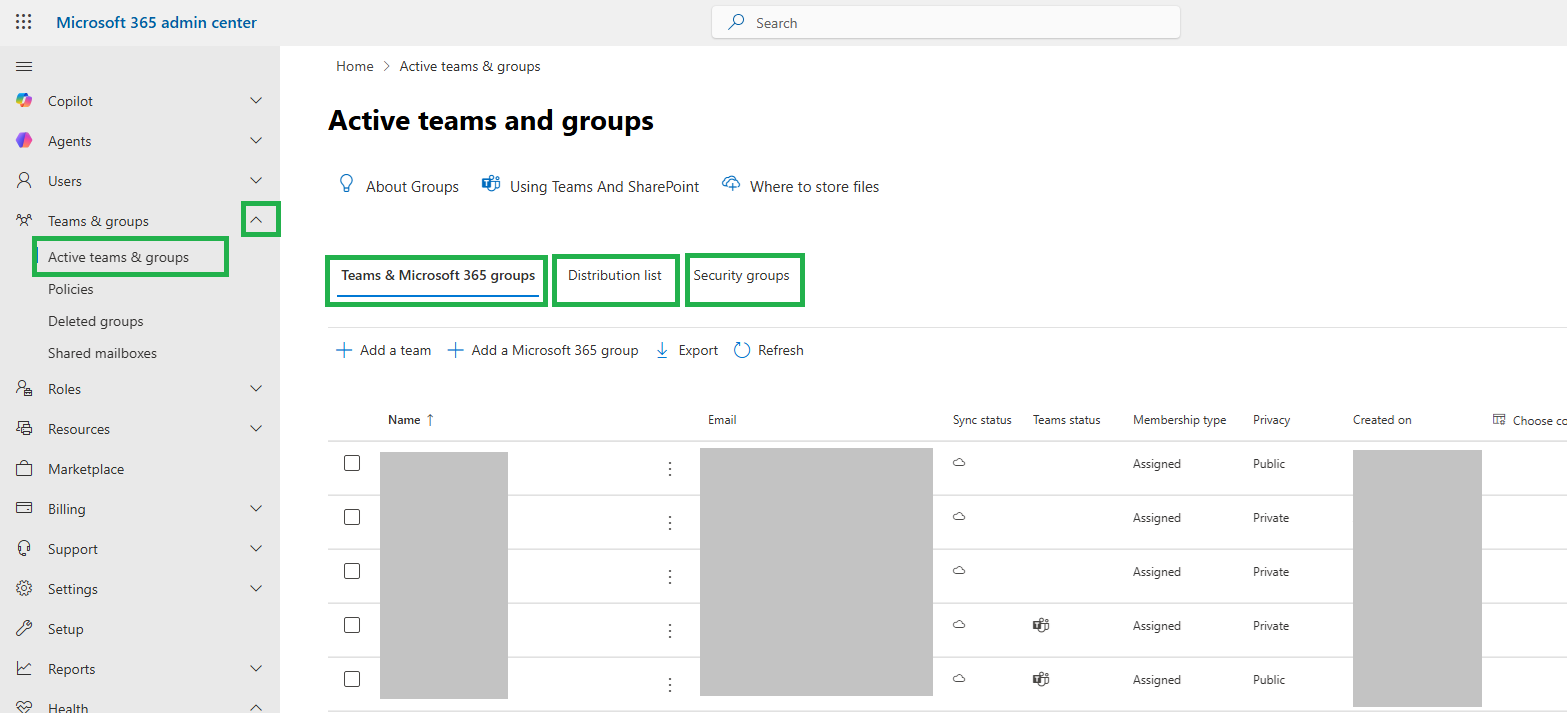The height and width of the screenshot is (713, 1567).
Task: Tick the checkbox of the third group row
Action: click(x=352, y=571)
